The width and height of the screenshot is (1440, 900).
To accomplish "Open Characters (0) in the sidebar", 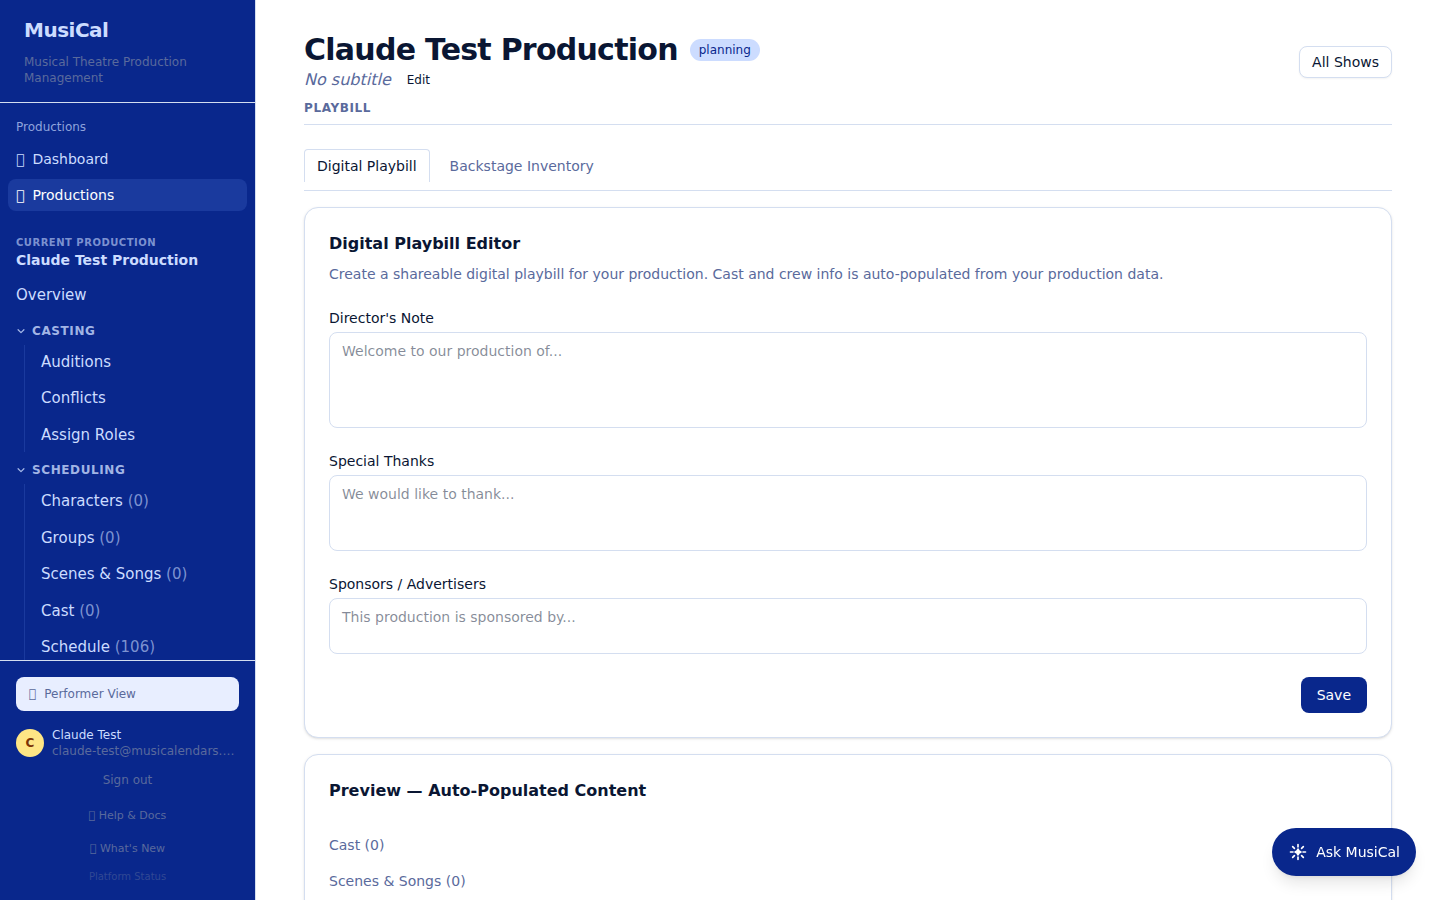I will [95, 501].
